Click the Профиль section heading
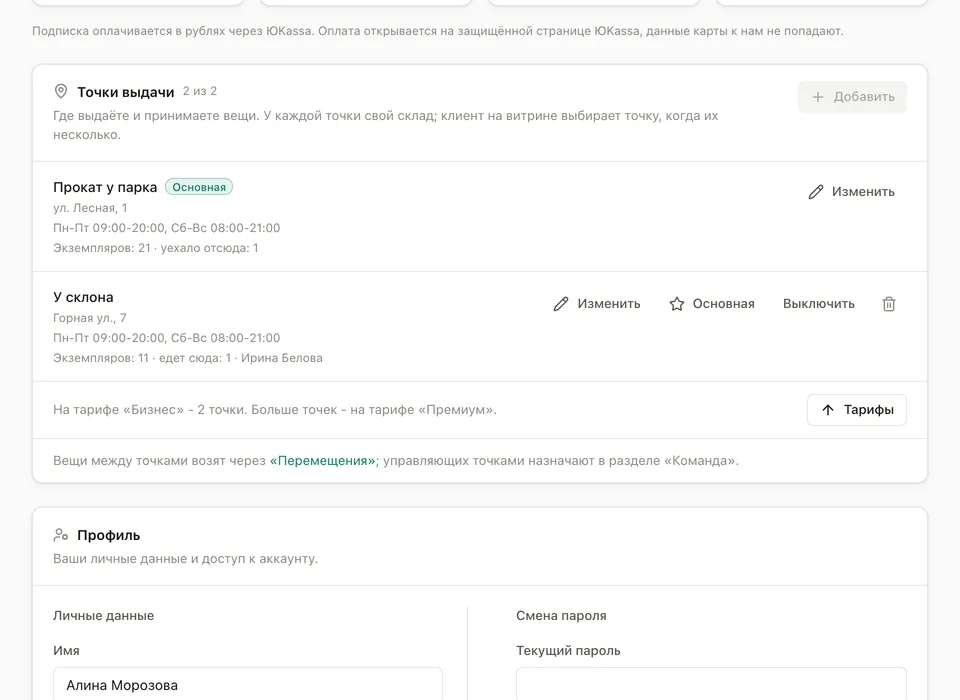 pyautogui.click(x=108, y=535)
